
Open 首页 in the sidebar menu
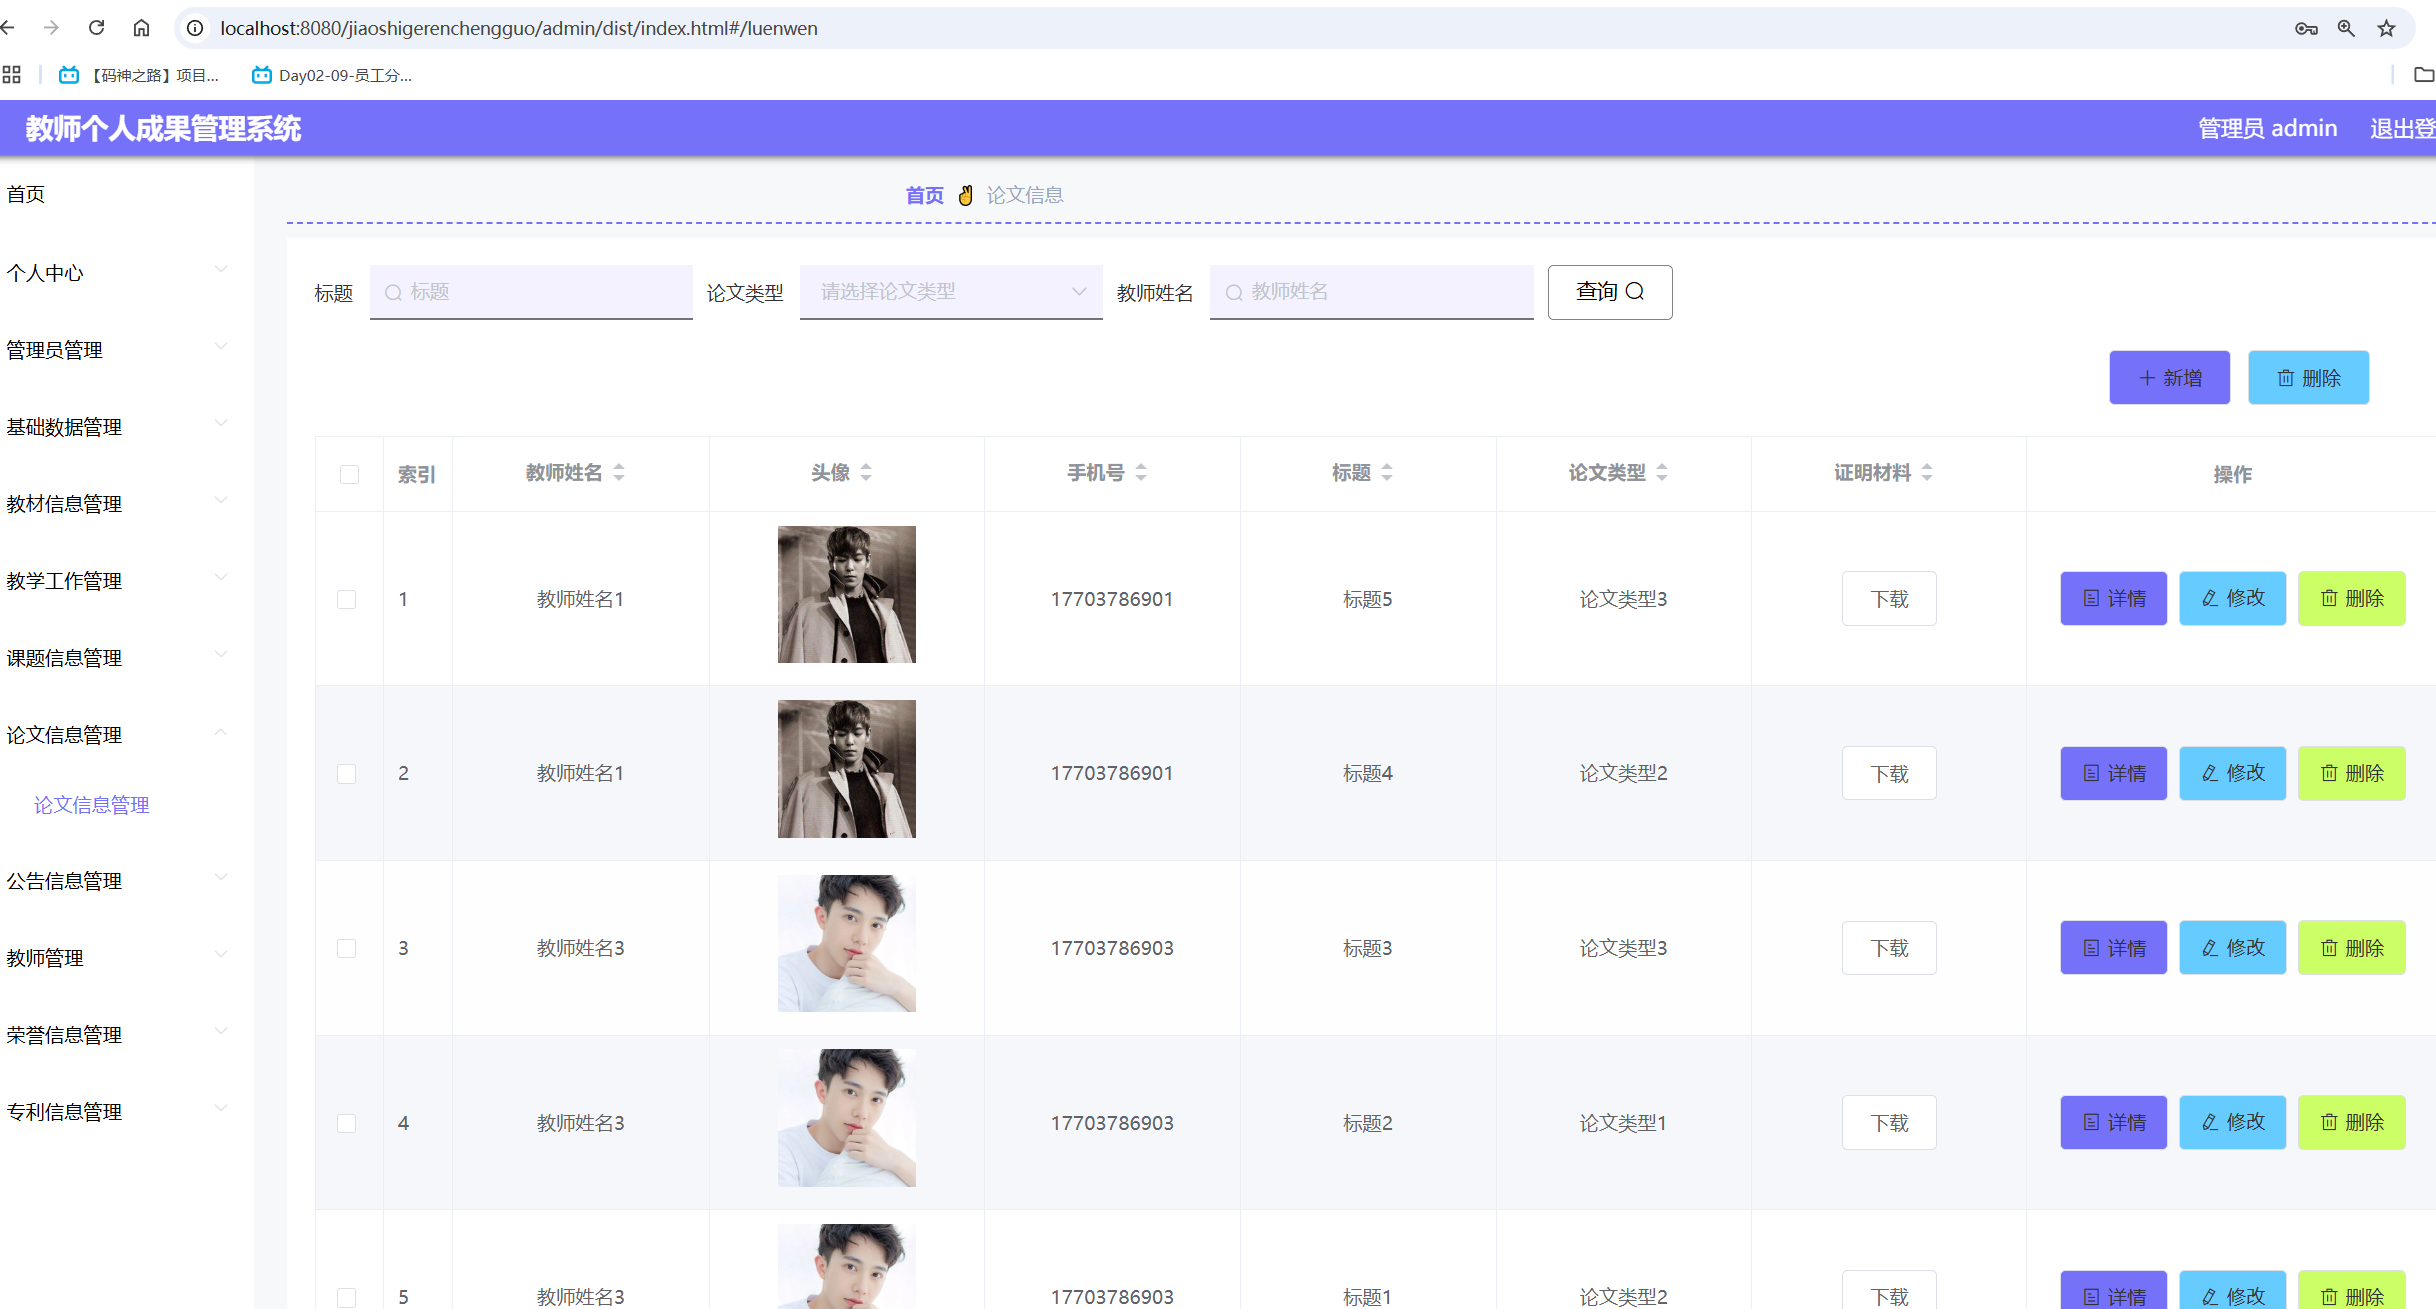(26, 194)
